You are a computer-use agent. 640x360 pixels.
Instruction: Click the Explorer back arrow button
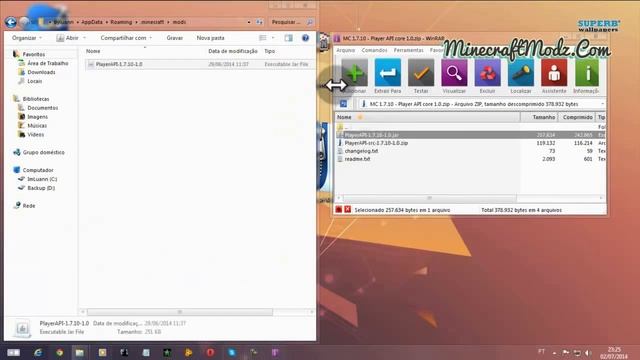click(11, 22)
